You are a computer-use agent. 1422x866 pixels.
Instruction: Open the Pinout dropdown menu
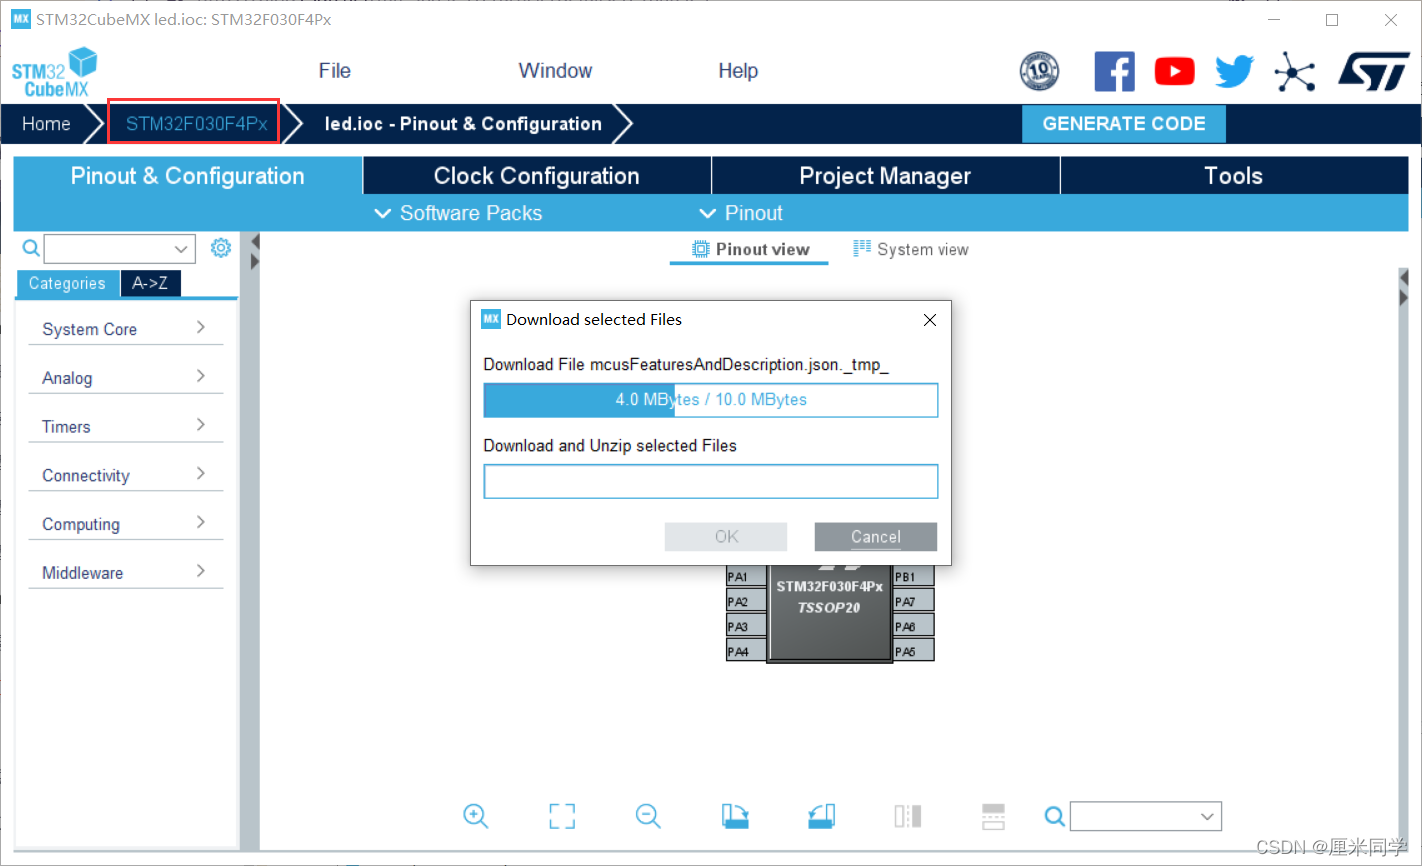(x=741, y=213)
